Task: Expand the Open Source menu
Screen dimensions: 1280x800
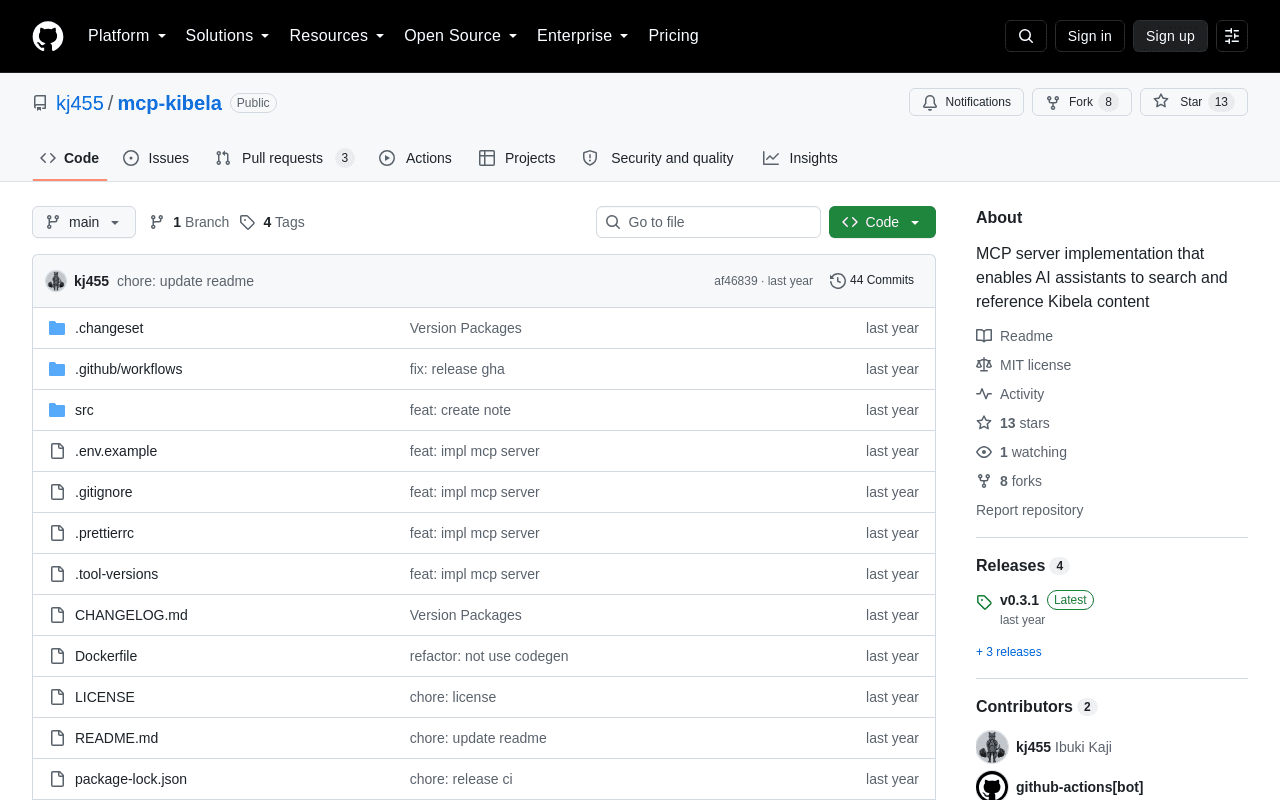Action: pyautogui.click(x=461, y=36)
